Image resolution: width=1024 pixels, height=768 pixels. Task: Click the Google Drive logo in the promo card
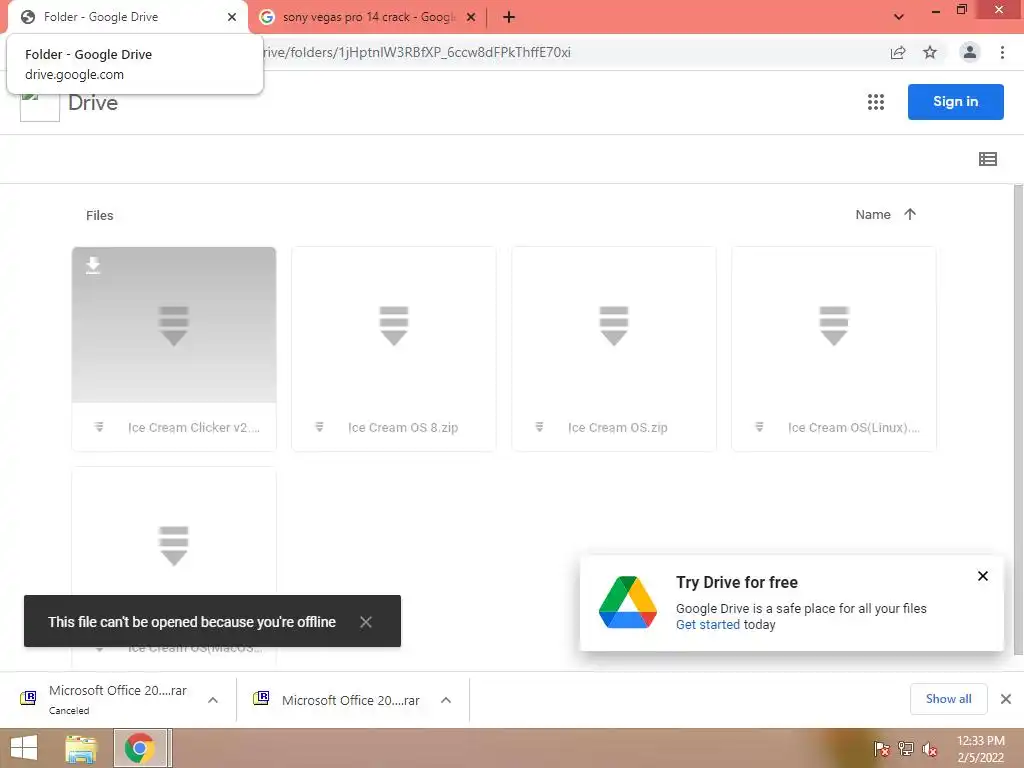click(x=628, y=602)
